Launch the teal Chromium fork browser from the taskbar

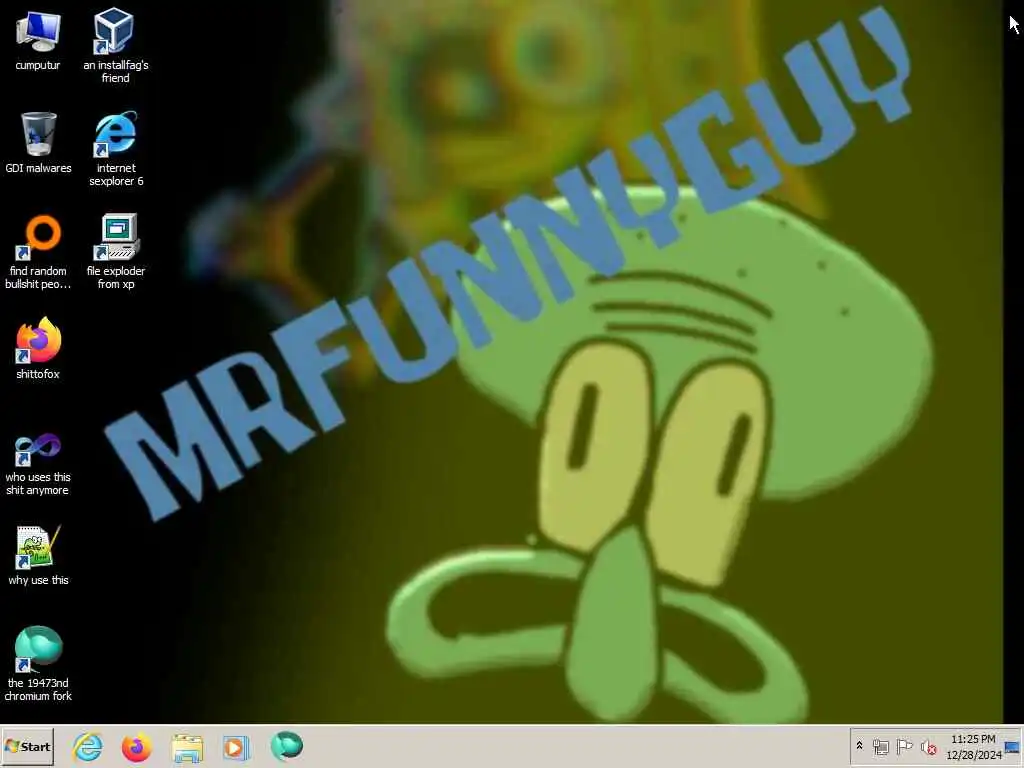point(287,746)
